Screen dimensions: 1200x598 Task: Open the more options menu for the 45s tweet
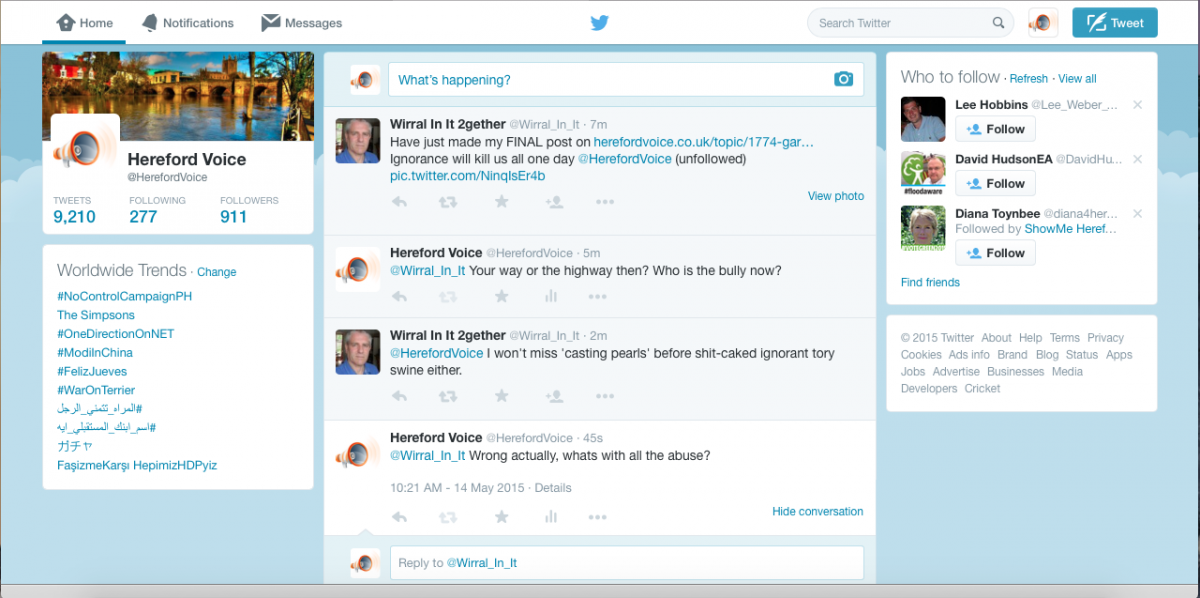[x=597, y=517]
